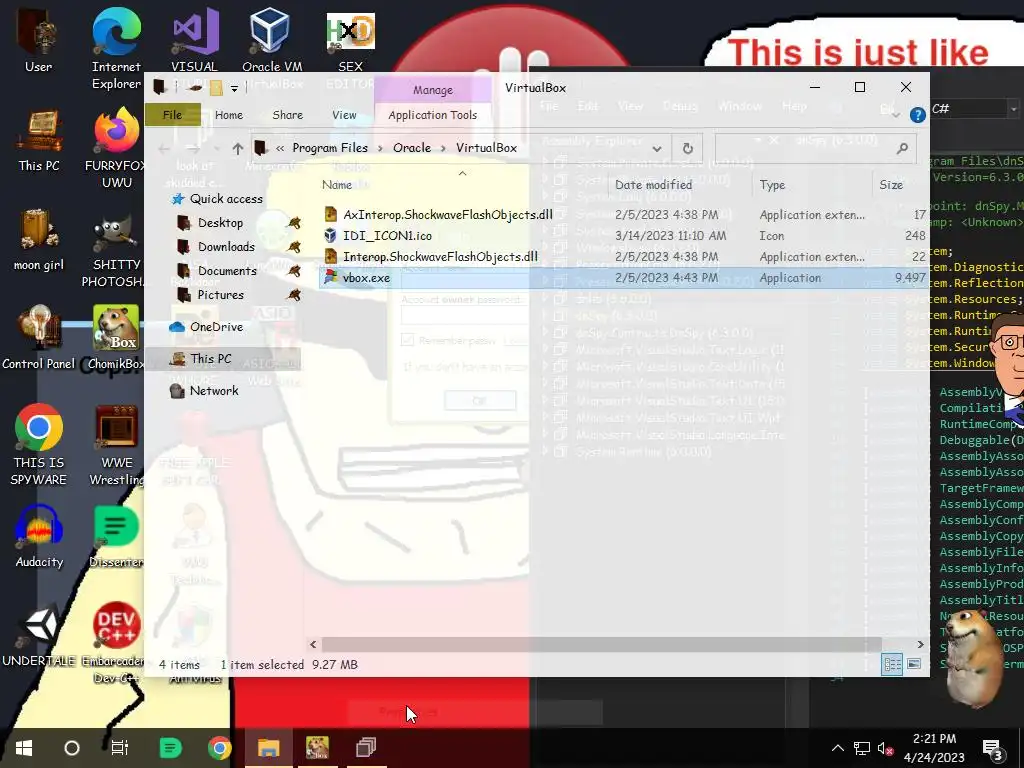Open address bar history dropdown

657,148
